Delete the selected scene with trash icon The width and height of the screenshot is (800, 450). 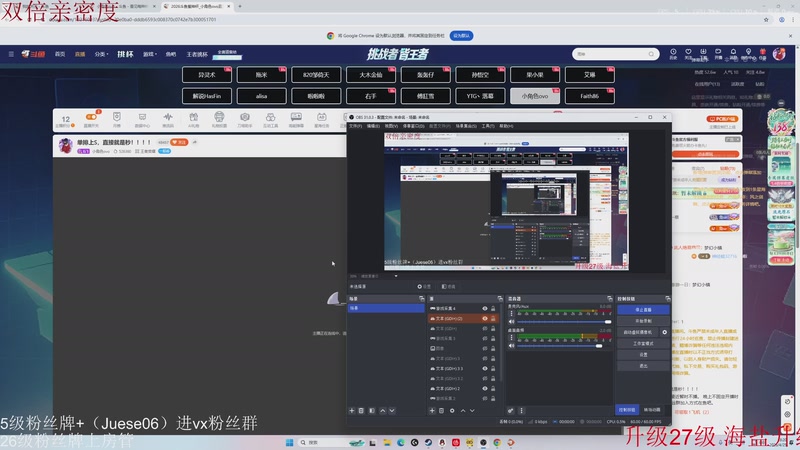point(361,411)
